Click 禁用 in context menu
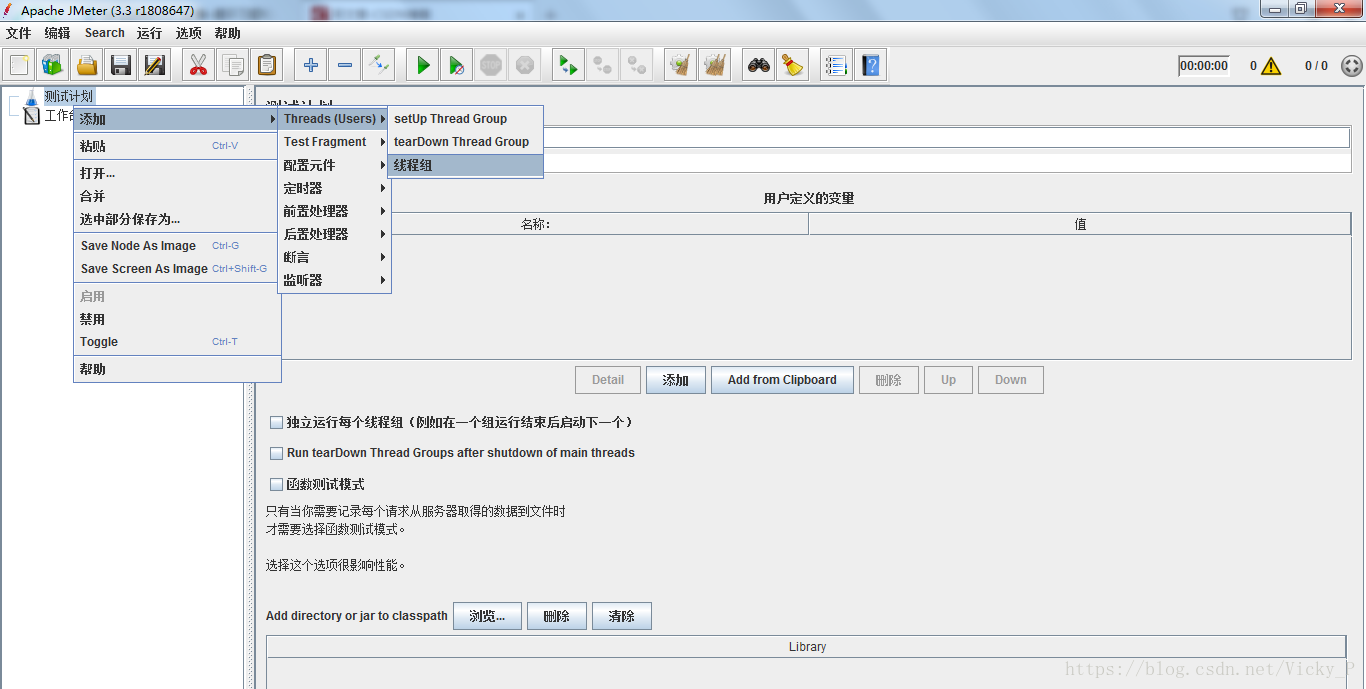 177,319
